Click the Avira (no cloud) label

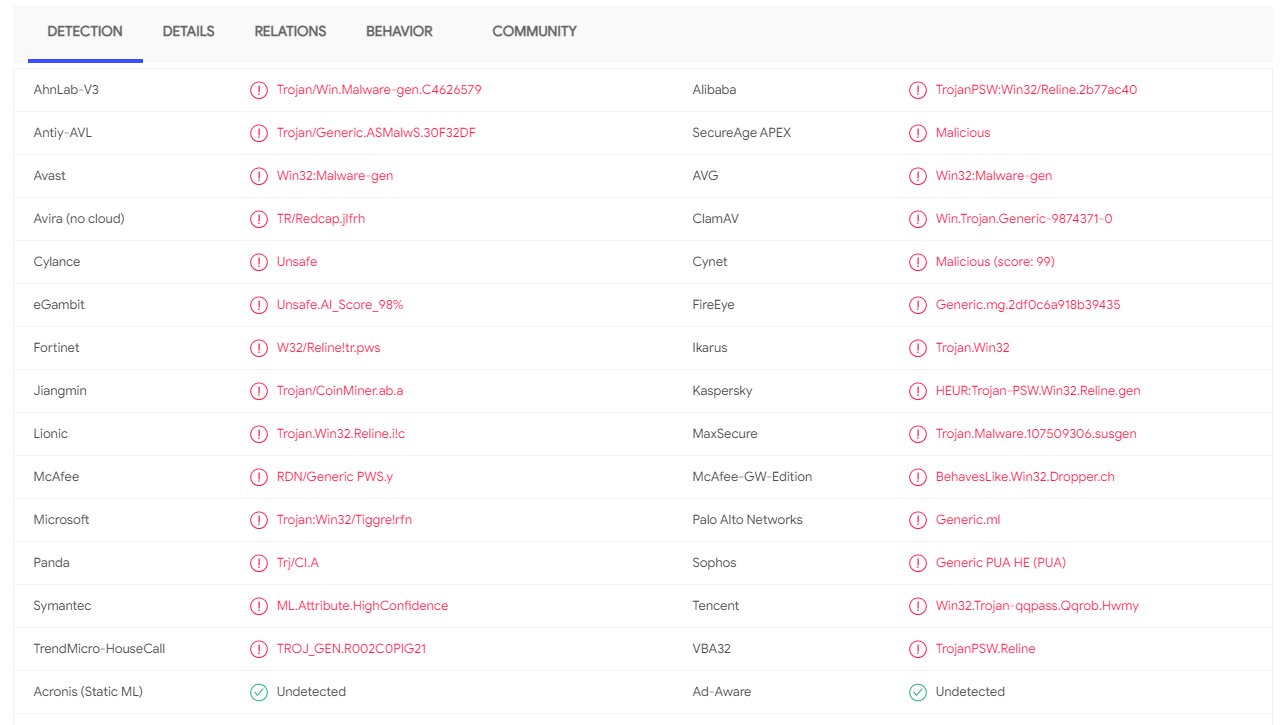pyautogui.click(x=79, y=219)
